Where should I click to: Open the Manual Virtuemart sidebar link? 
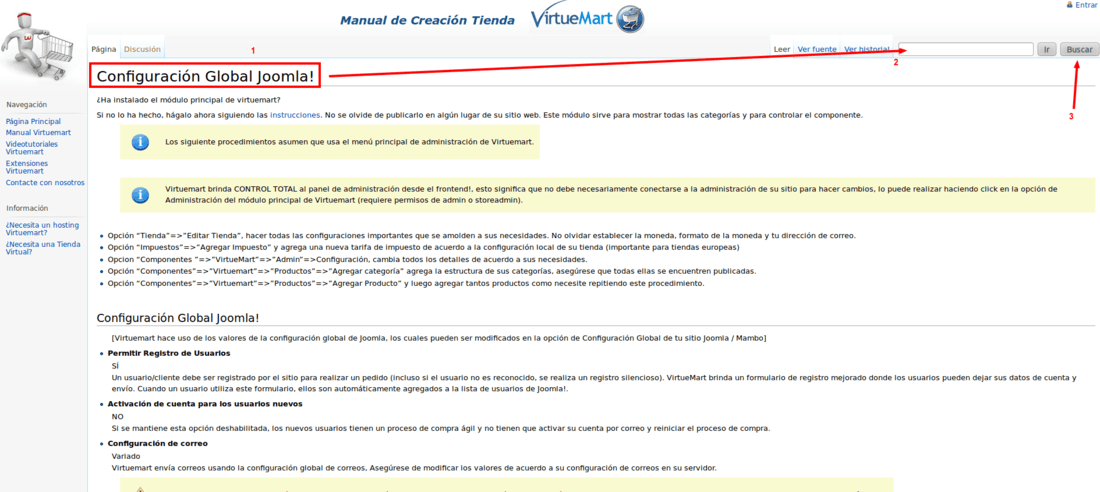tap(38, 132)
